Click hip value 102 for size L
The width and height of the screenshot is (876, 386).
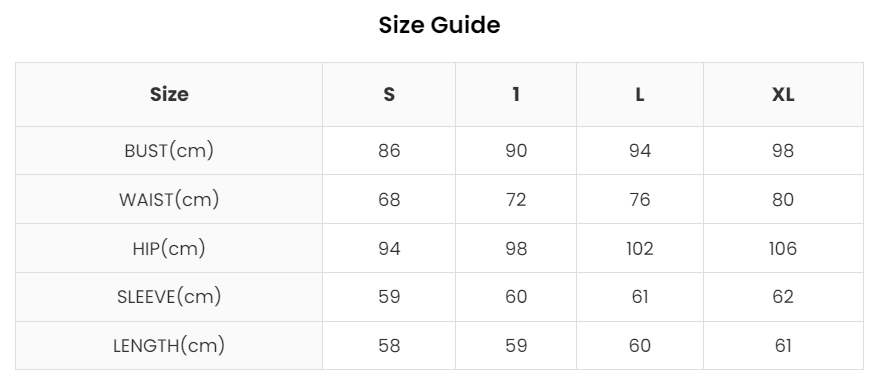click(x=640, y=249)
